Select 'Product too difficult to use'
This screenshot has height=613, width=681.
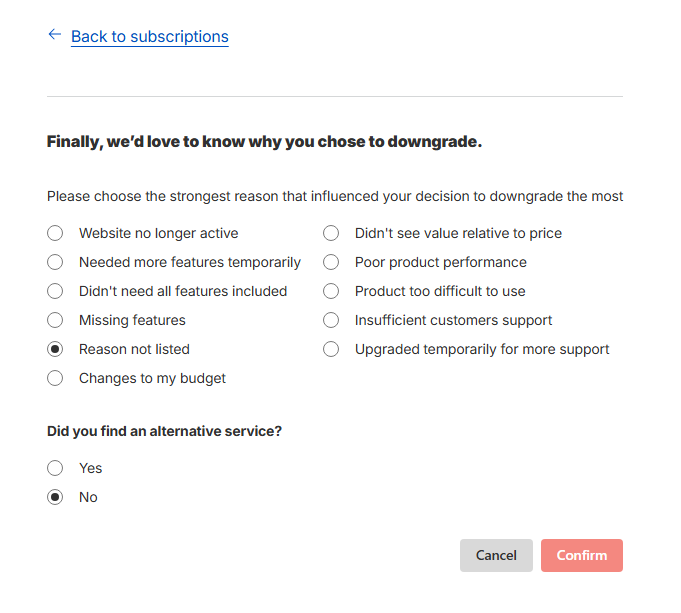tap(331, 291)
